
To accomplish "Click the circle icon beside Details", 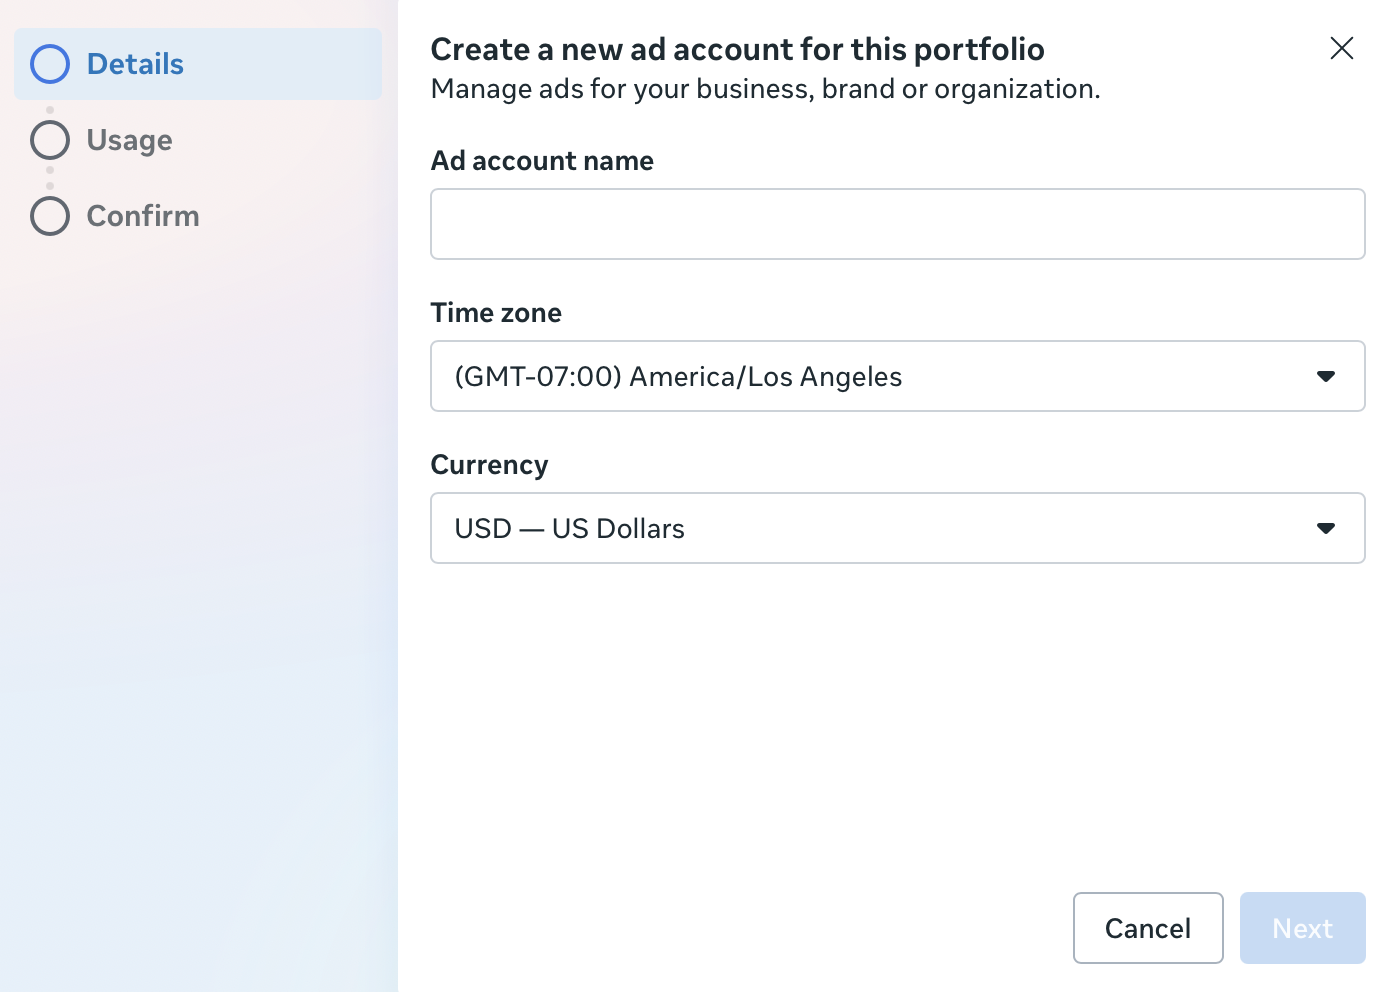I will point(50,64).
